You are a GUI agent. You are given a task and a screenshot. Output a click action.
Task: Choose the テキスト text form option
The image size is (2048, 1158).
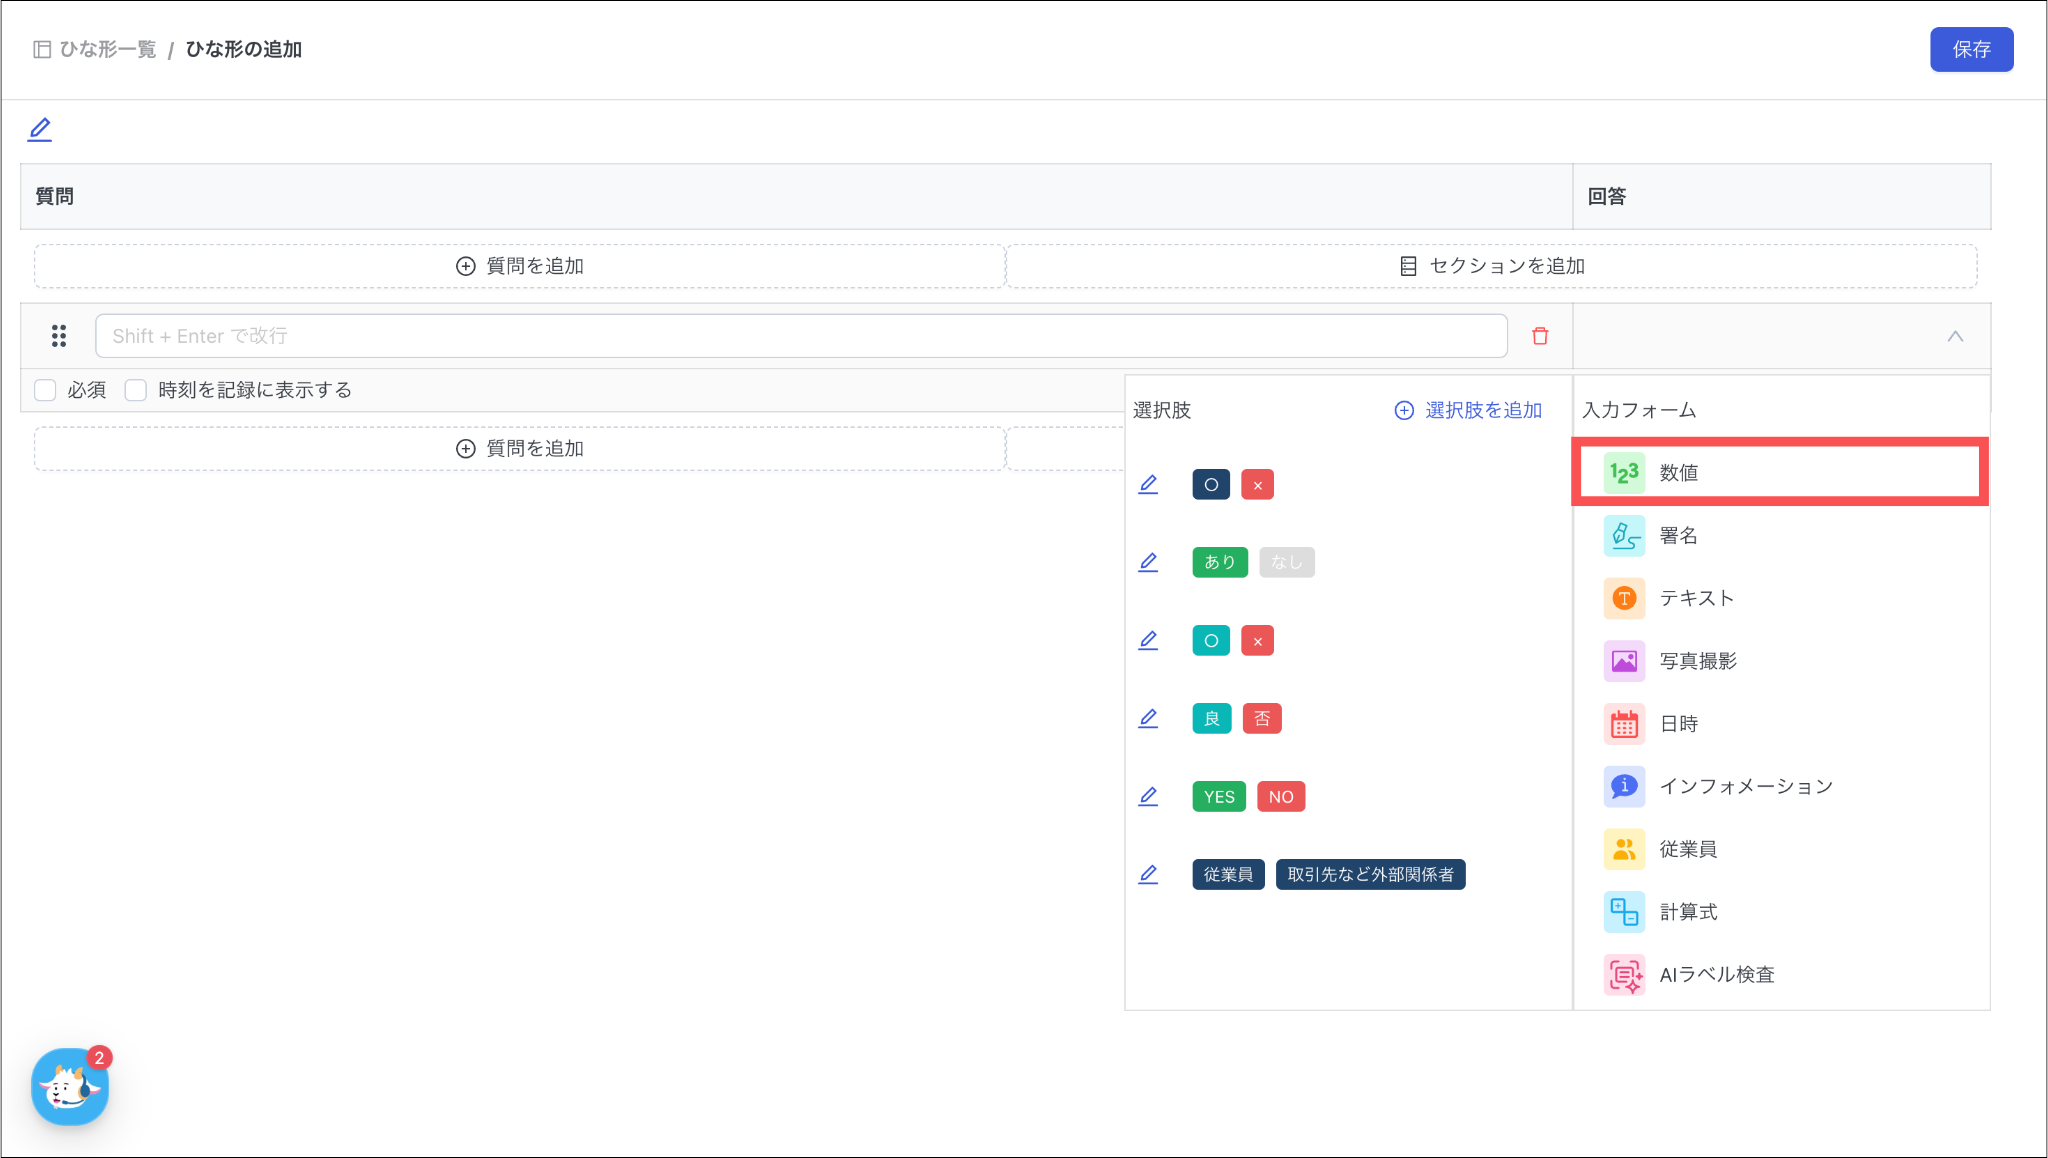pyautogui.click(x=1696, y=598)
